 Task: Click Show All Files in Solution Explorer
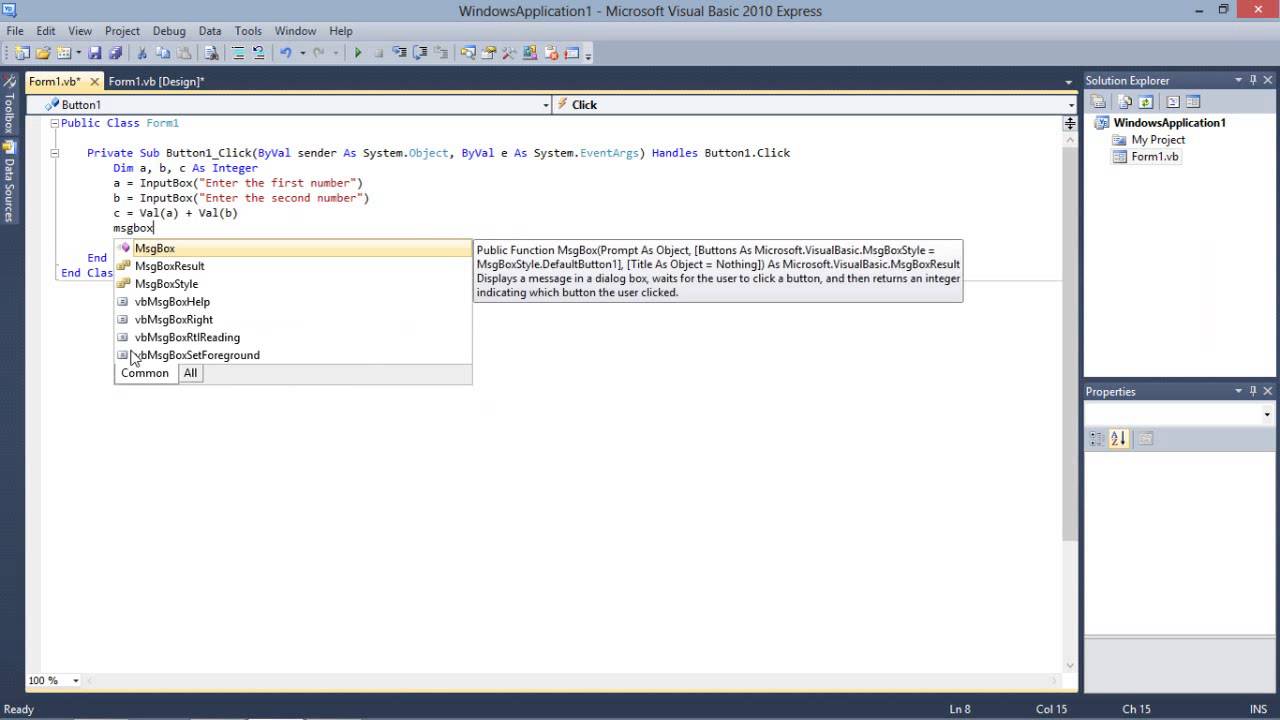1125,102
